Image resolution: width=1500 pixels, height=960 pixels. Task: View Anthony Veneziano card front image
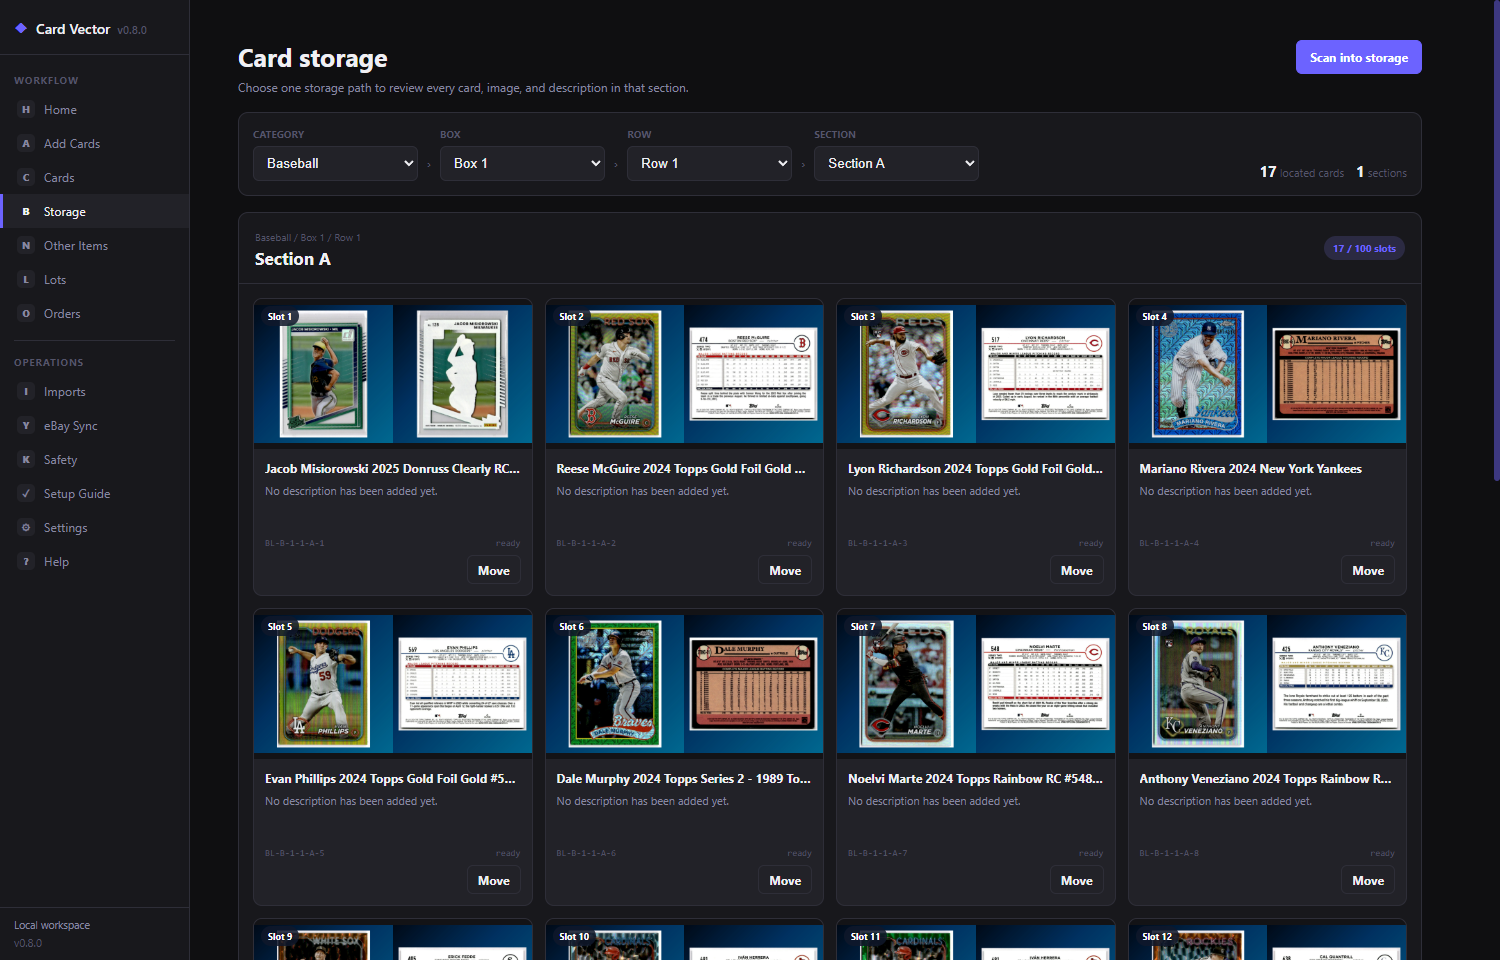[1198, 684]
